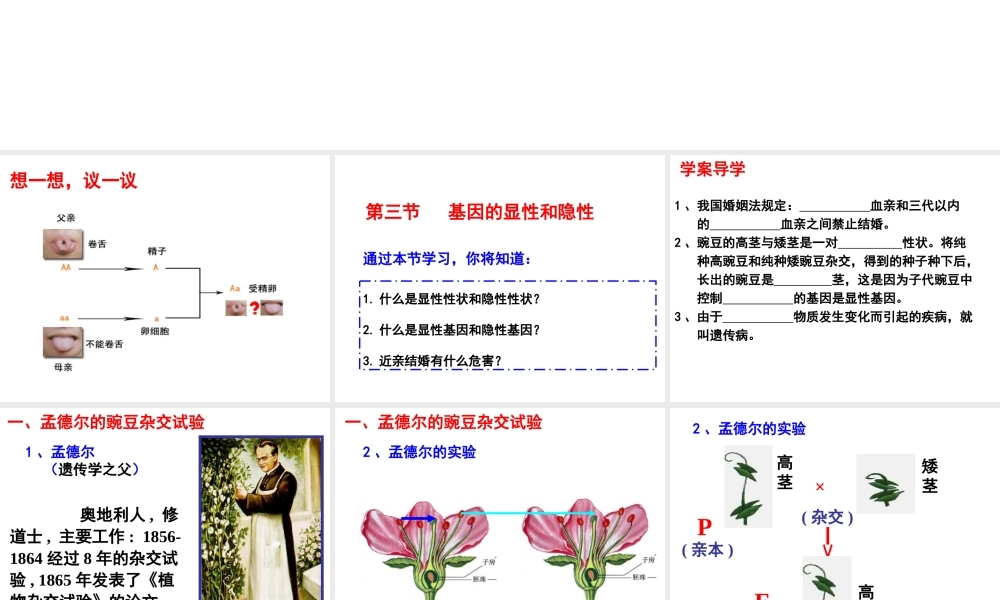The height and width of the screenshot is (600, 1000).
Task: Click the 通过本节学习，你将知道 heading
Action: pos(447,259)
